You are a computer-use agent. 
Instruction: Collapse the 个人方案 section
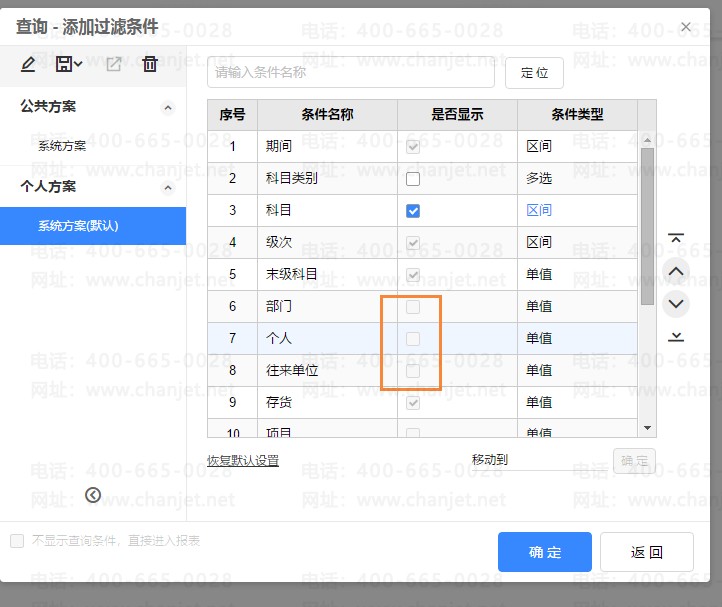167,187
